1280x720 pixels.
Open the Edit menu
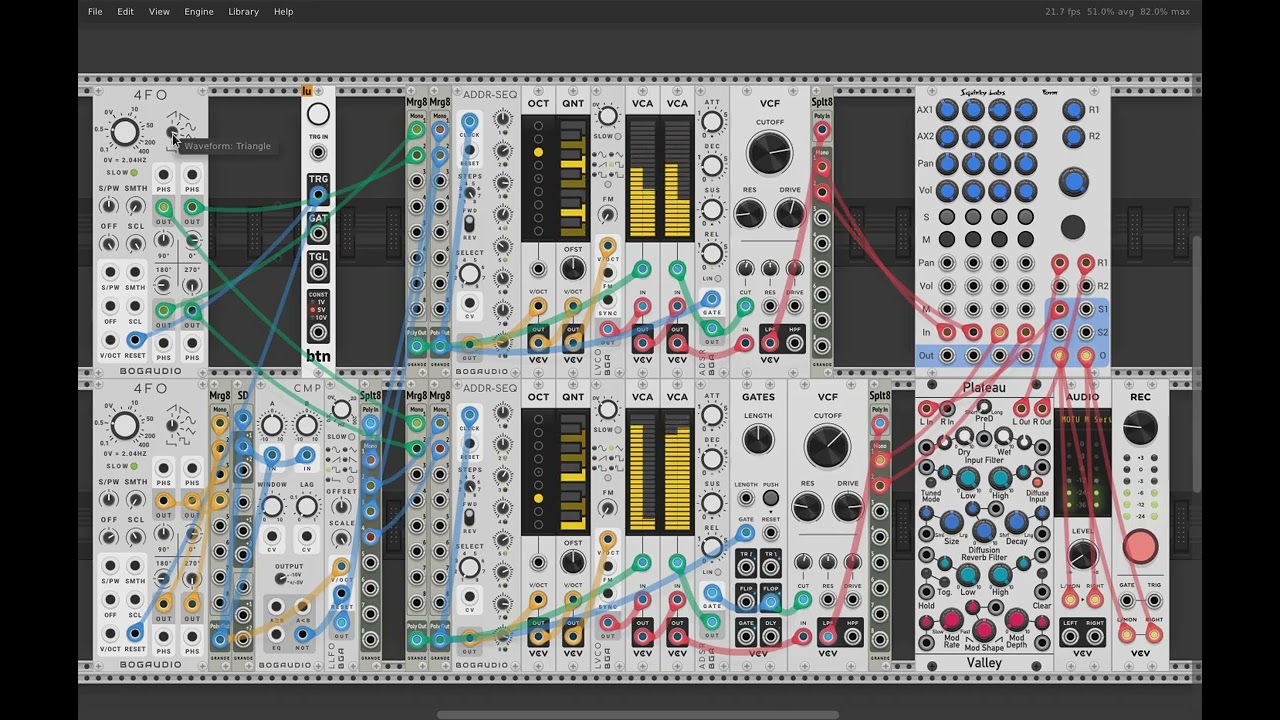coord(125,12)
